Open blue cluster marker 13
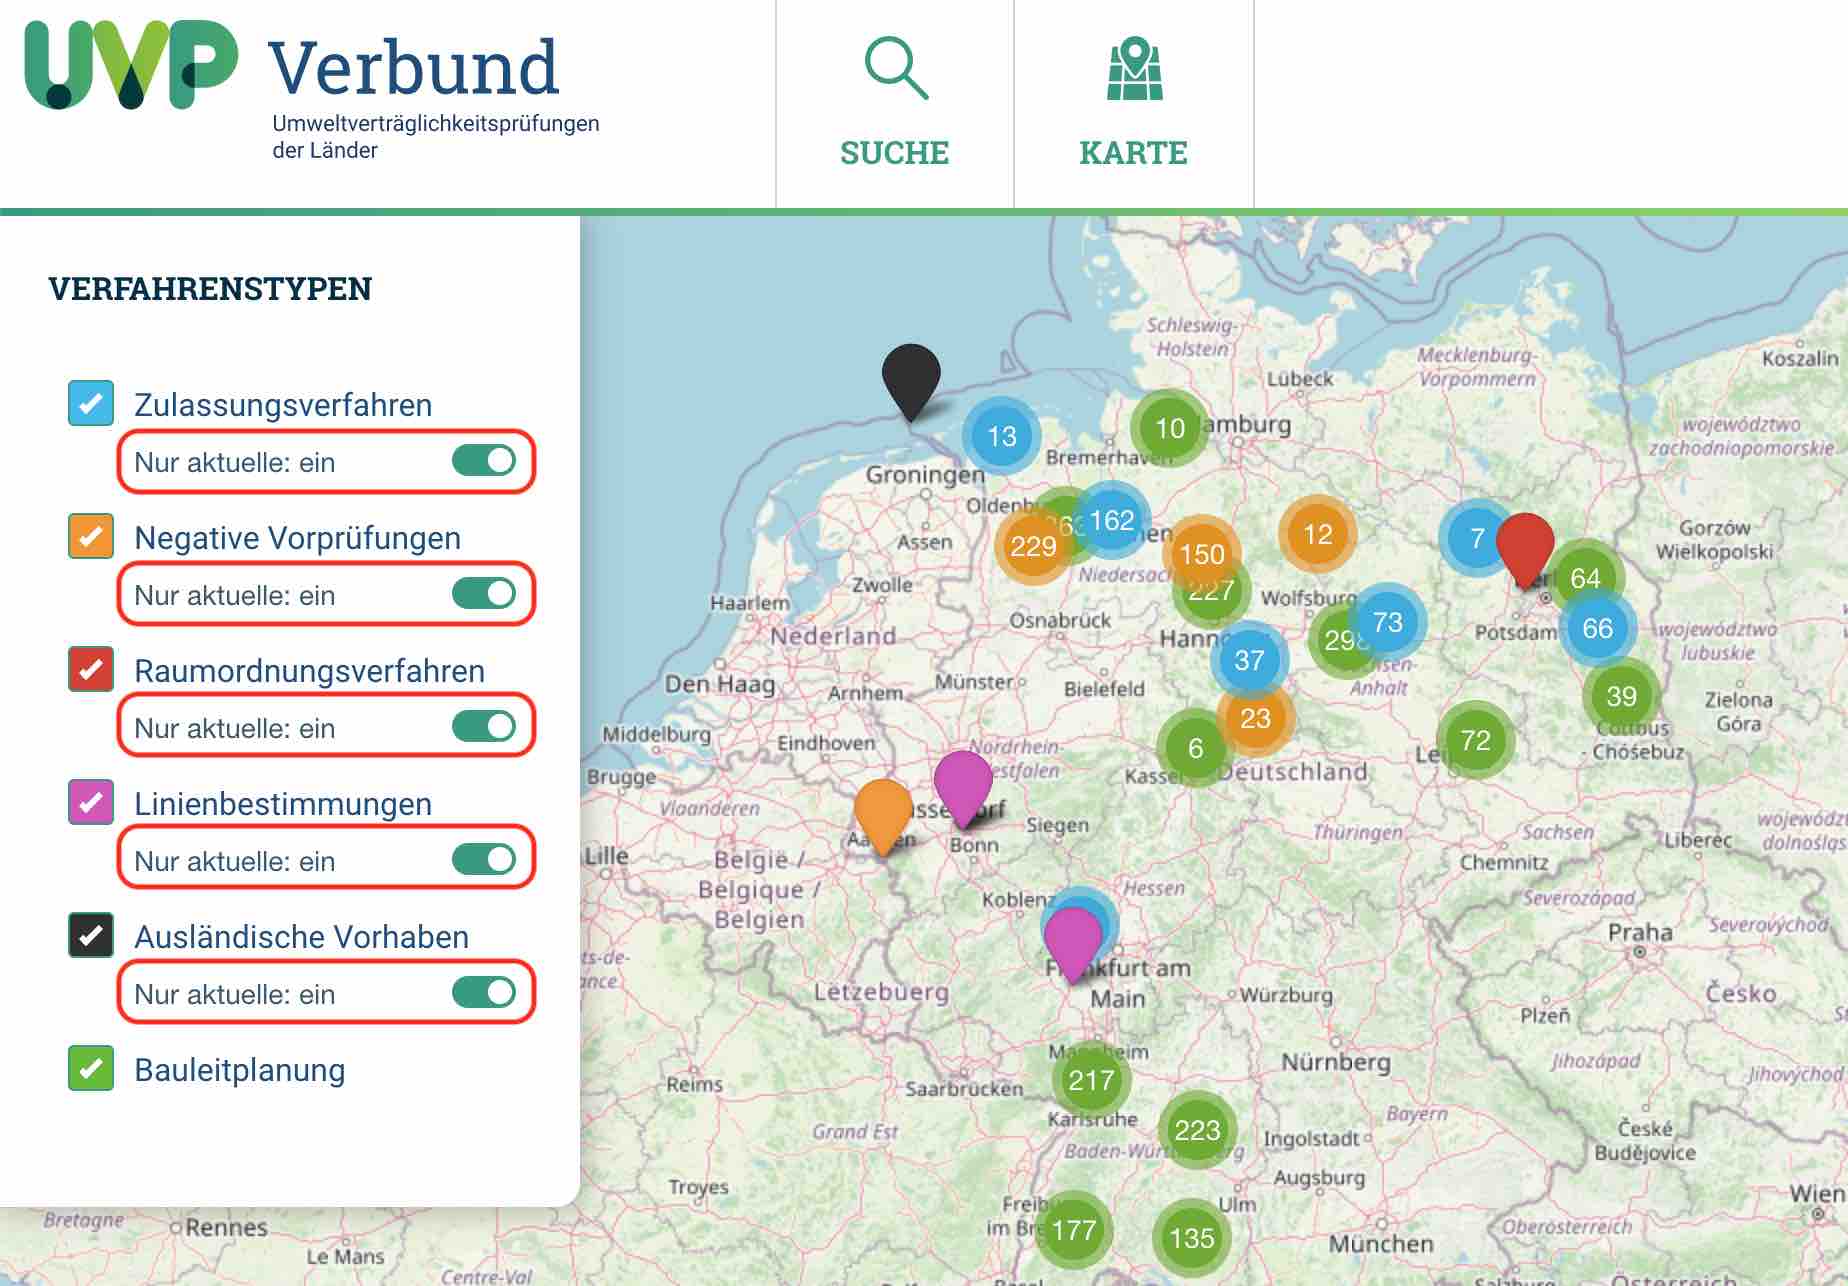Viewport: 1848px width, 1286px height. (x=1001, y=436)
